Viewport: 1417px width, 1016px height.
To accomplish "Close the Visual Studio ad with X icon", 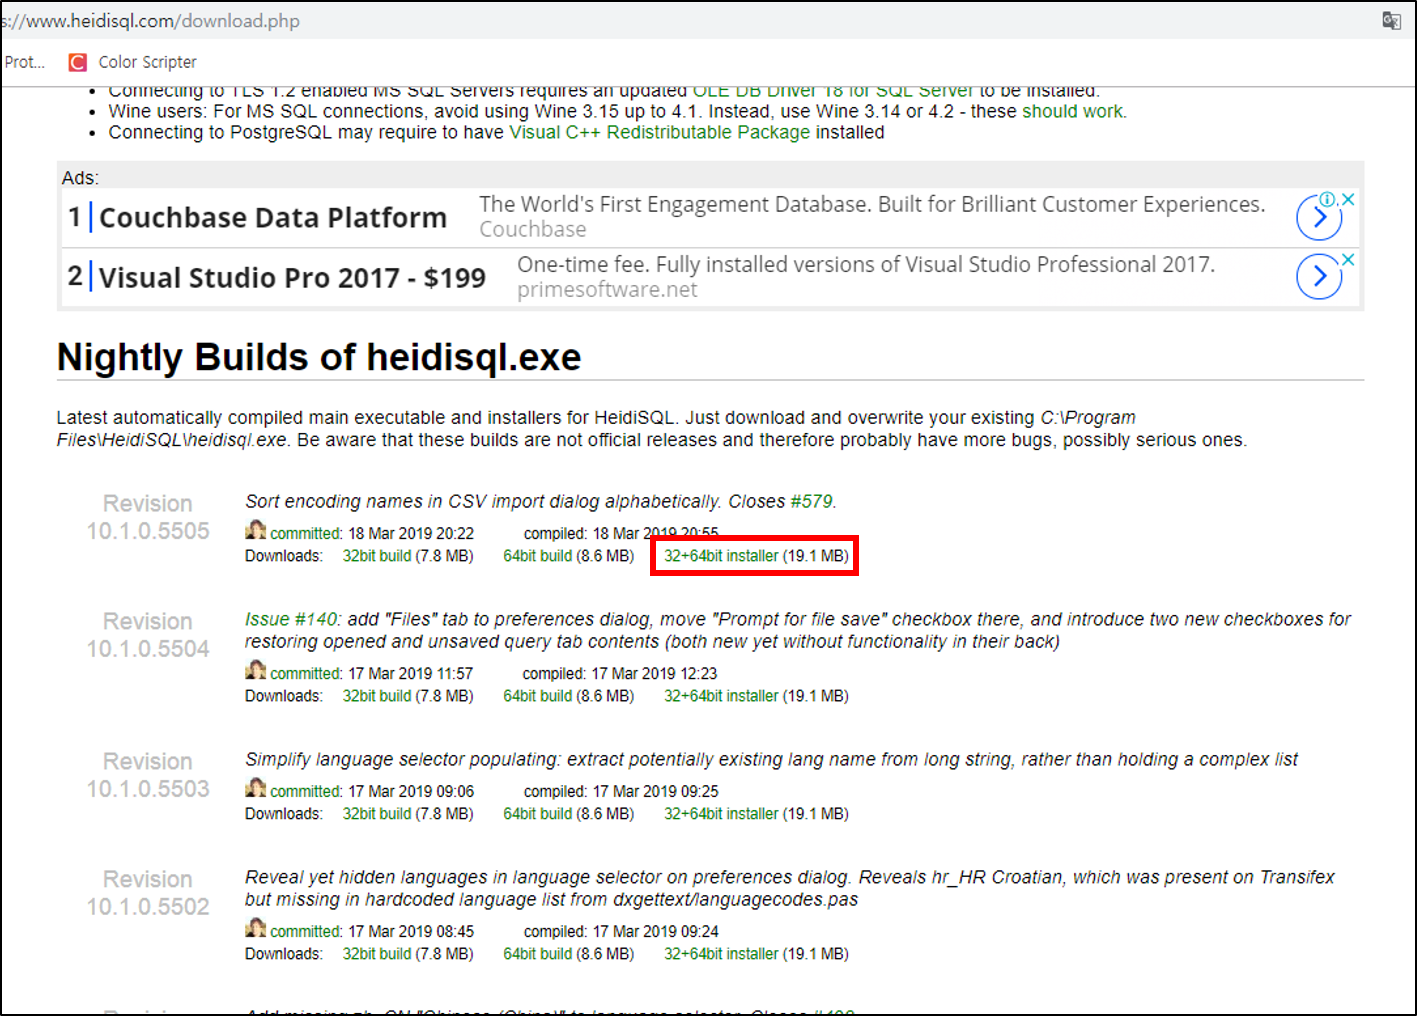I will click(x=1348, y=259).
